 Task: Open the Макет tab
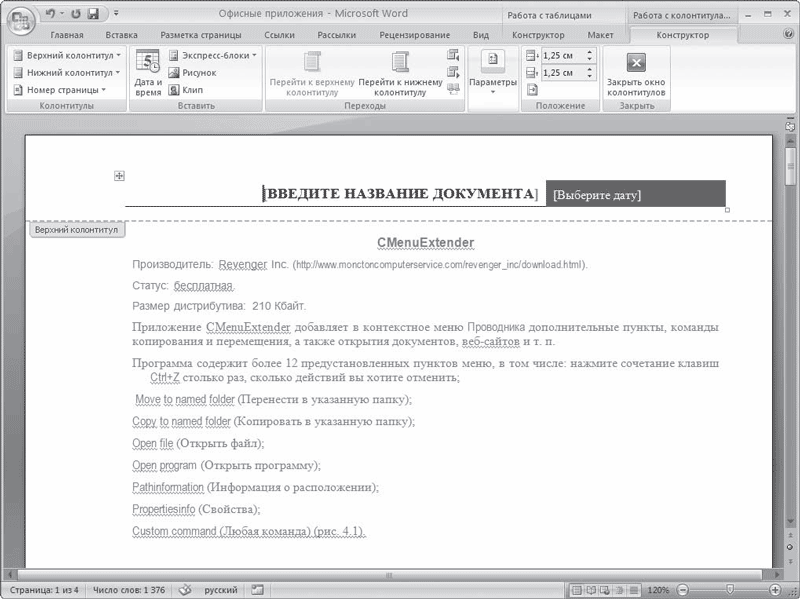600,35
